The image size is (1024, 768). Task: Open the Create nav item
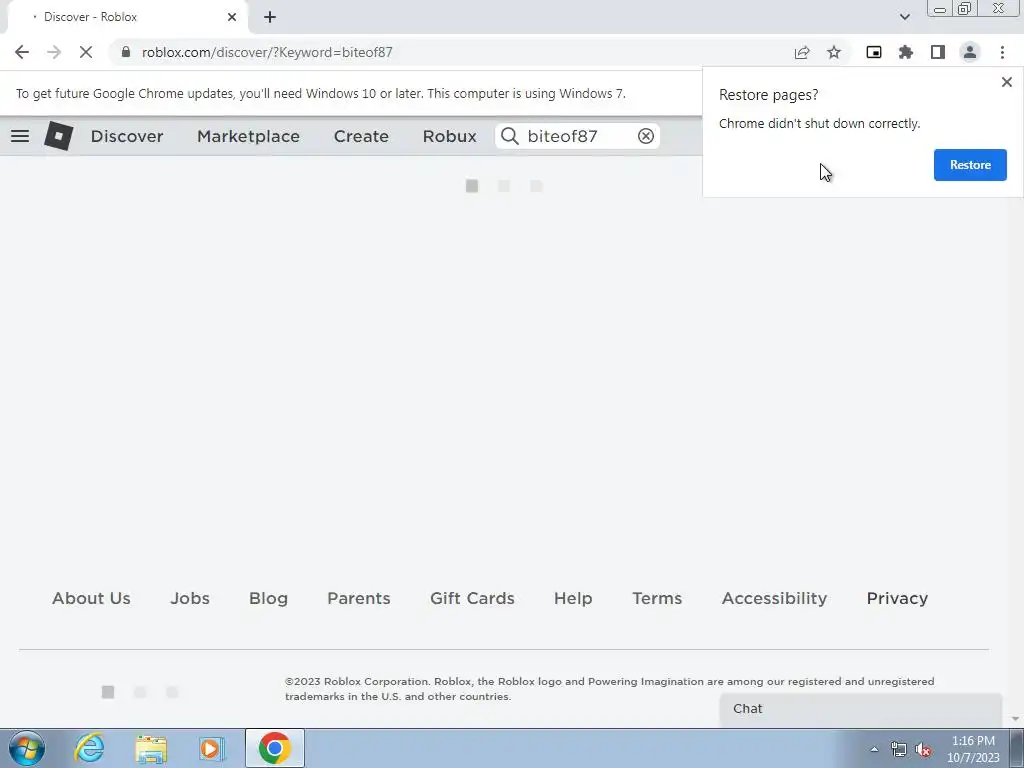(x=361, y=136)
